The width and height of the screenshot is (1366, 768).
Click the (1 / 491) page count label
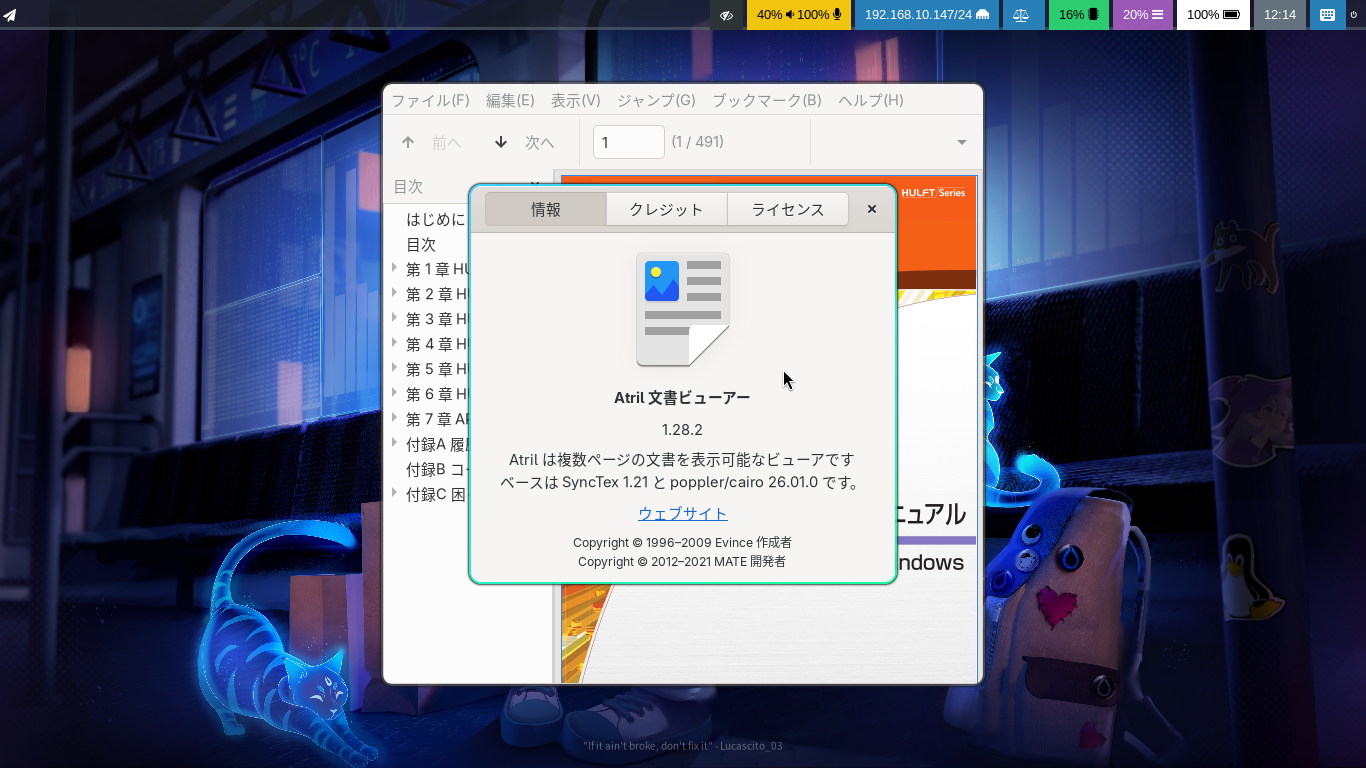[x=698, y=142]
